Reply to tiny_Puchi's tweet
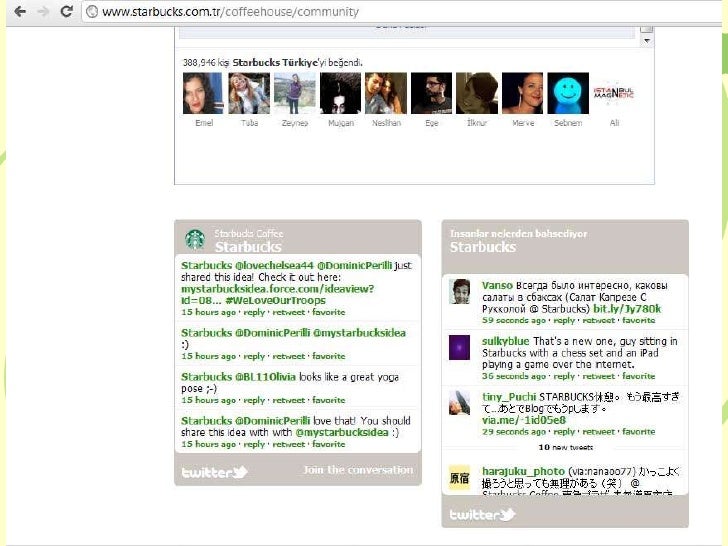Screen dimensions: 728x546 564,432
